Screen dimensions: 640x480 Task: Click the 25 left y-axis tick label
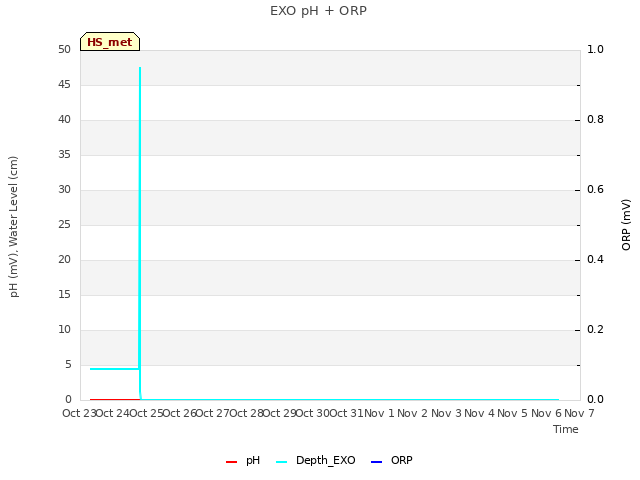pos(64,224)
